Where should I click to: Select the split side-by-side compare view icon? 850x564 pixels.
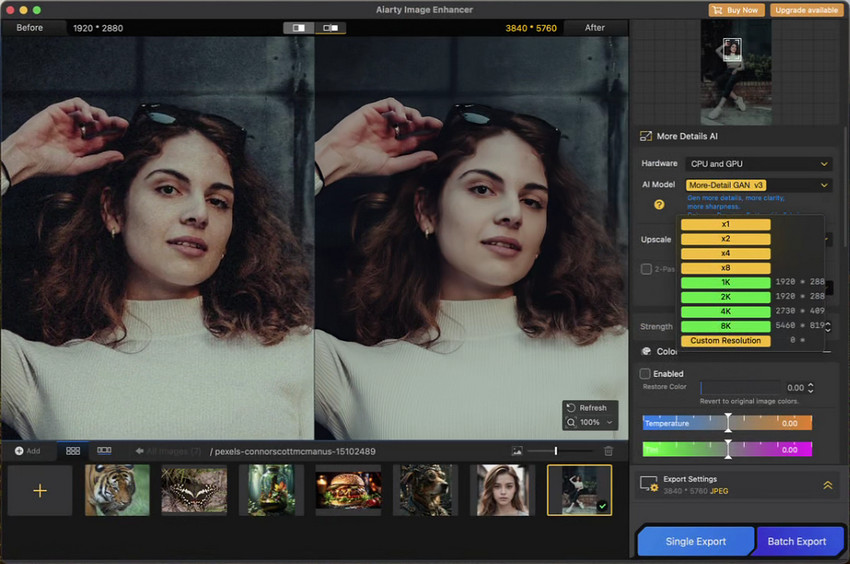click(299, 28)
